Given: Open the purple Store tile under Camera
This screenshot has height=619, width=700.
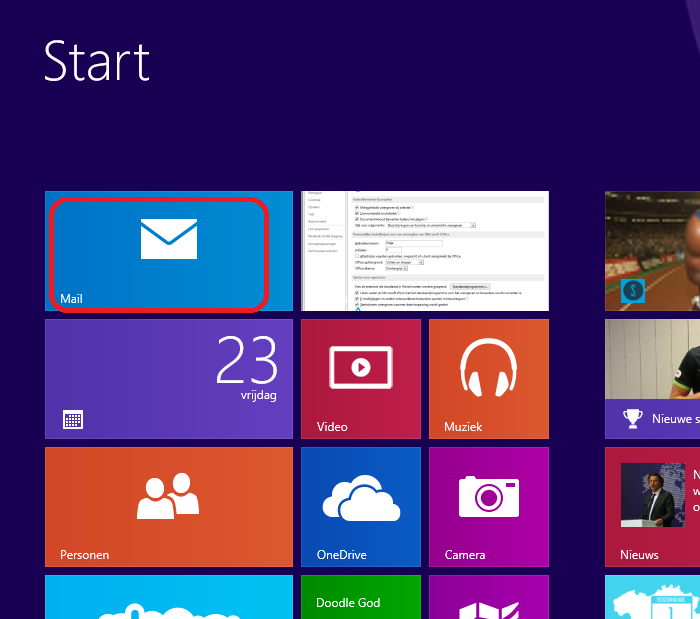Looking at the screenshot, I should [489, 597].
